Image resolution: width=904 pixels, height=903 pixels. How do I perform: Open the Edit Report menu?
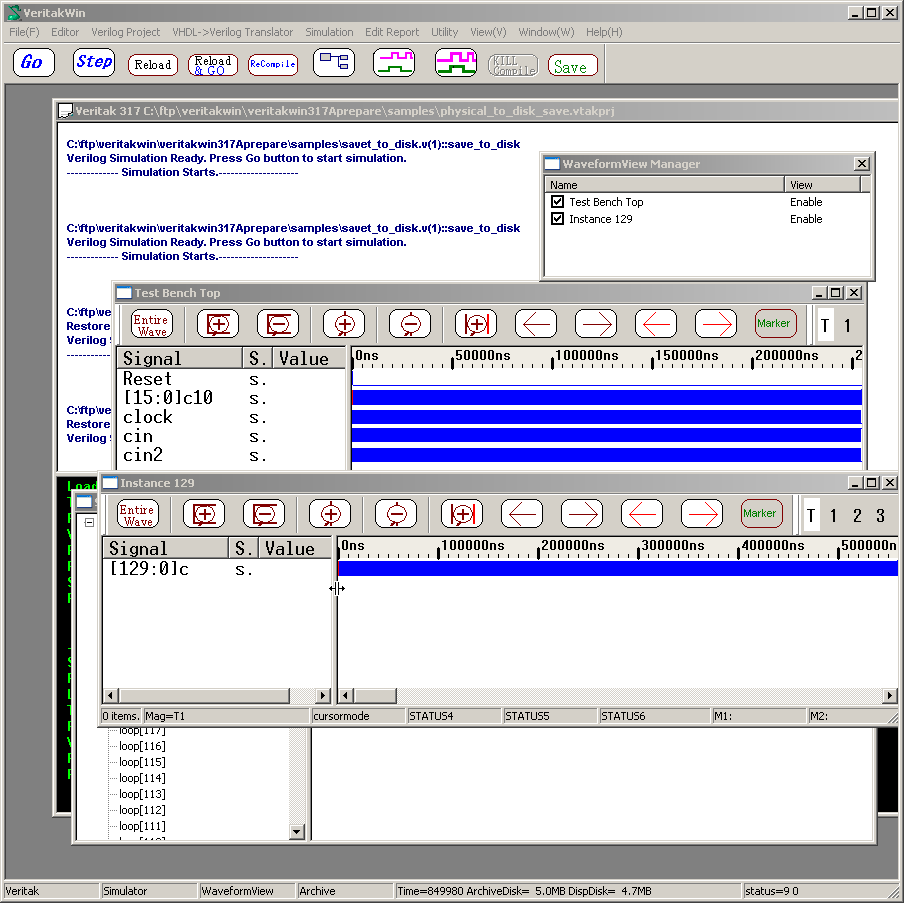(x=392, y=32)
